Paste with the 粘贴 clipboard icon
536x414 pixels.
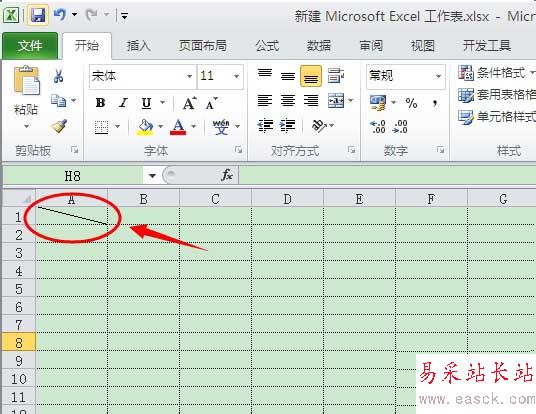26,81
